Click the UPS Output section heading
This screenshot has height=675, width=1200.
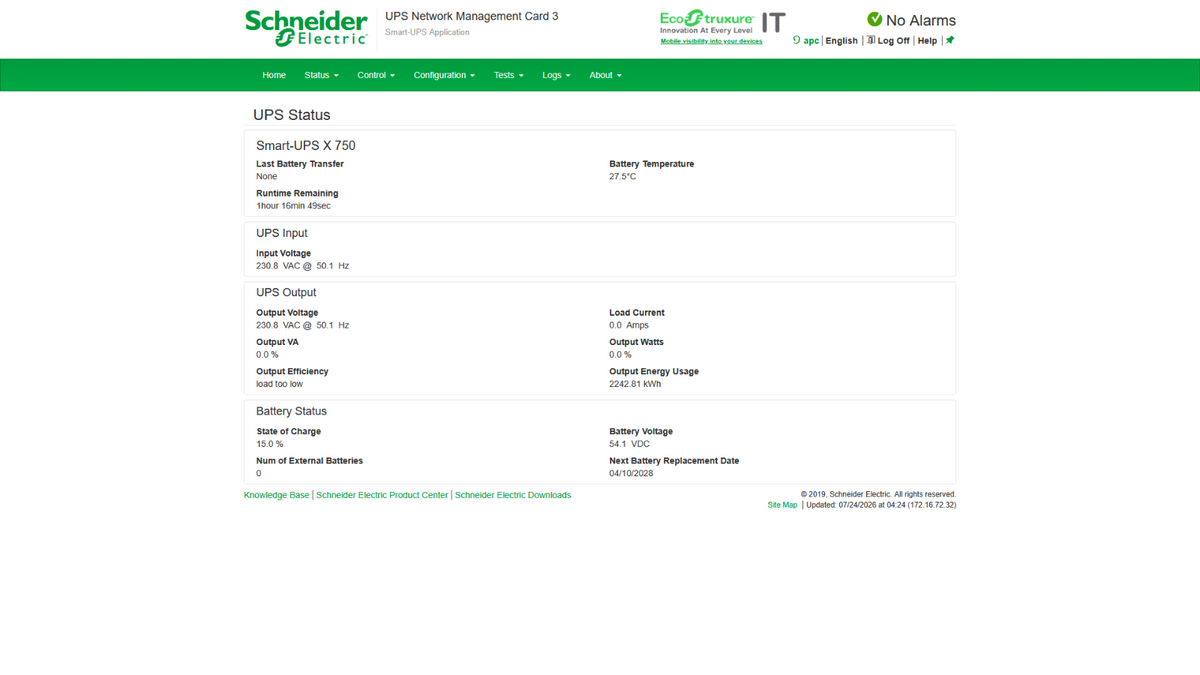[286, 293]
